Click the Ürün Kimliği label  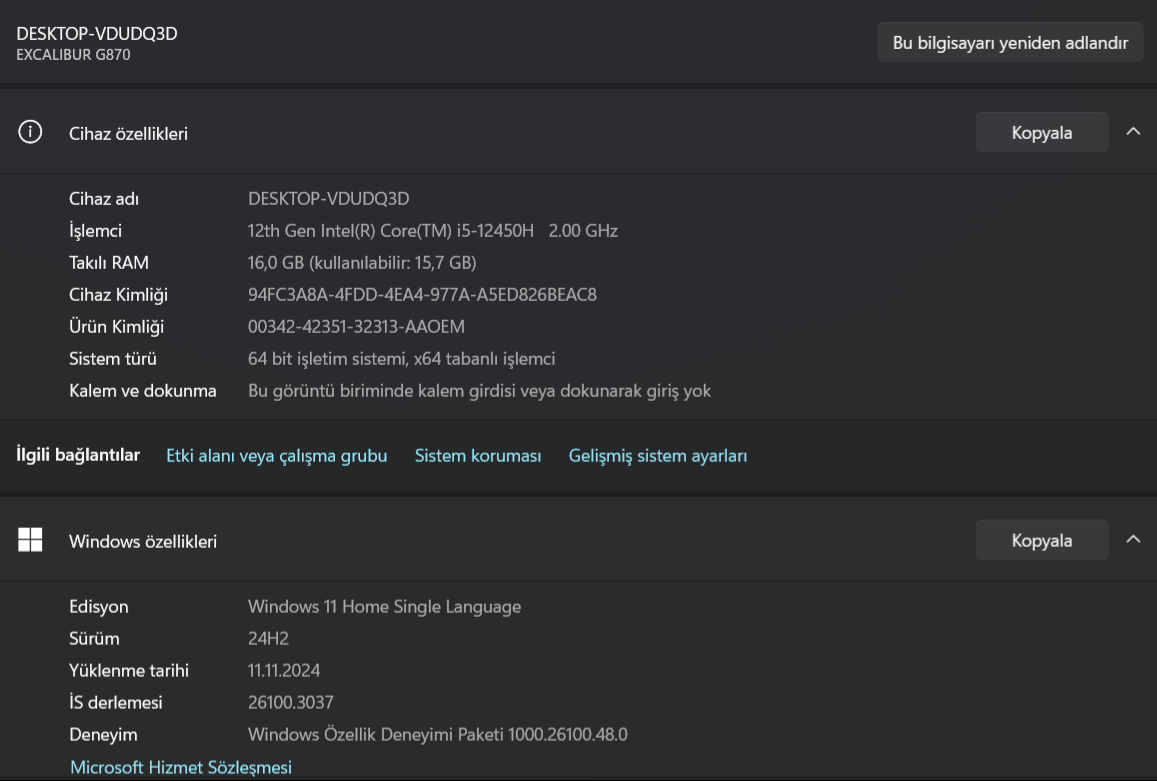point(117,327)
